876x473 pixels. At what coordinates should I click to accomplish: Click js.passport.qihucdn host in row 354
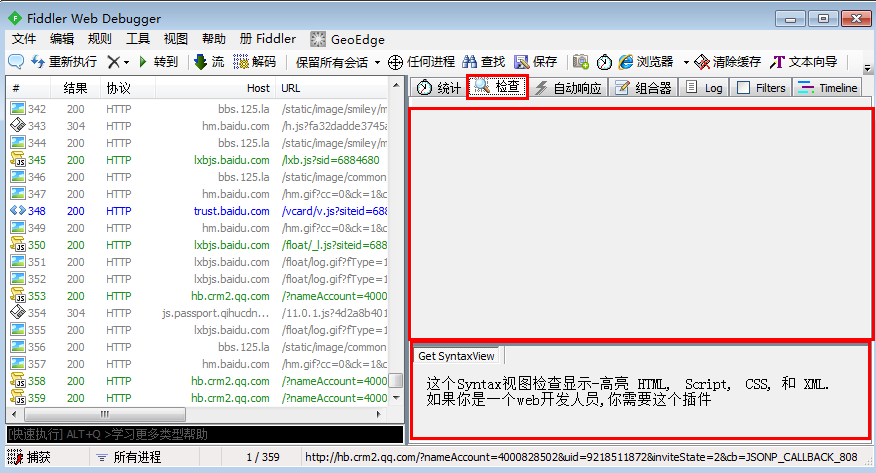tap(216, 313)
